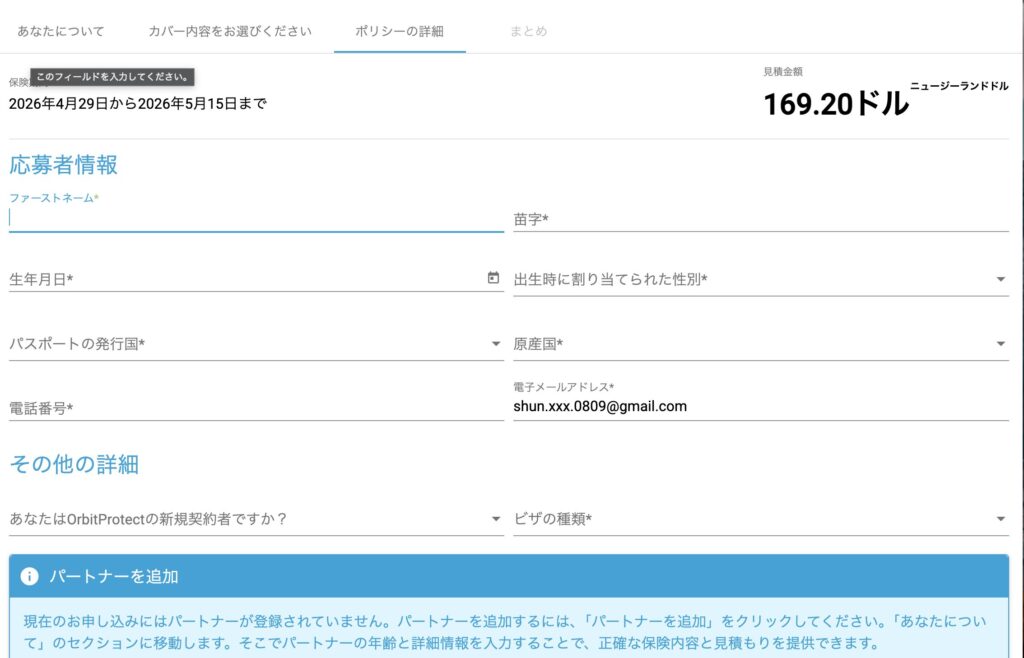The width and height of the screenshot is (1024, 658).
Task: Click the パートナーを追加 banner heading
Action: tap(114, 576)
